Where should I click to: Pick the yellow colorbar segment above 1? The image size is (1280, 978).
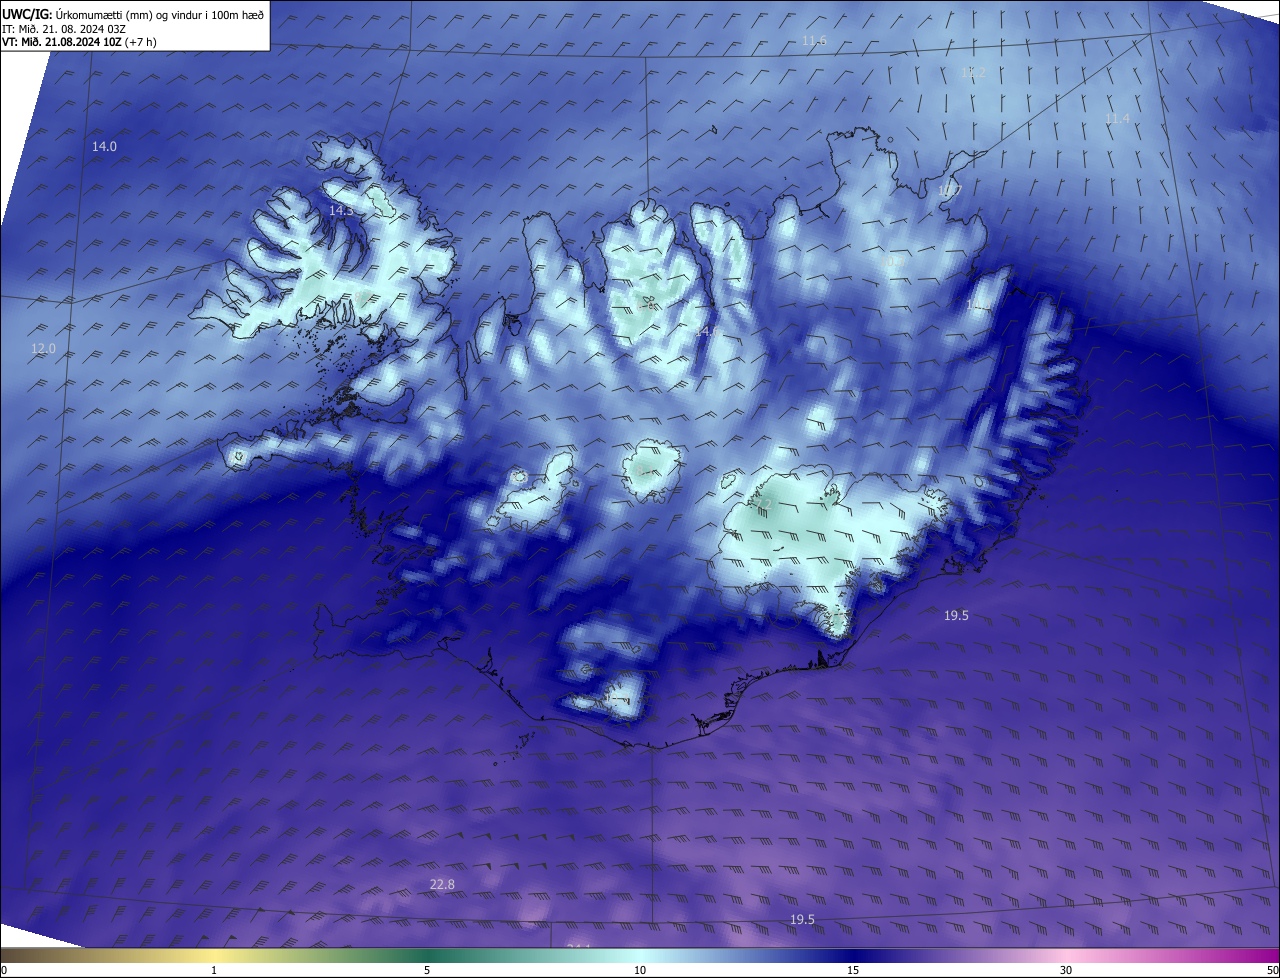pos(214,955)
